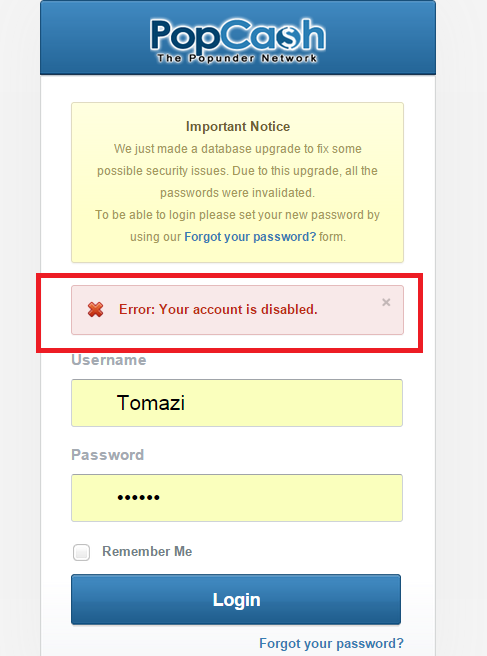Click the Password field label
Screen dimensions: 487x656
coord(108,455)
